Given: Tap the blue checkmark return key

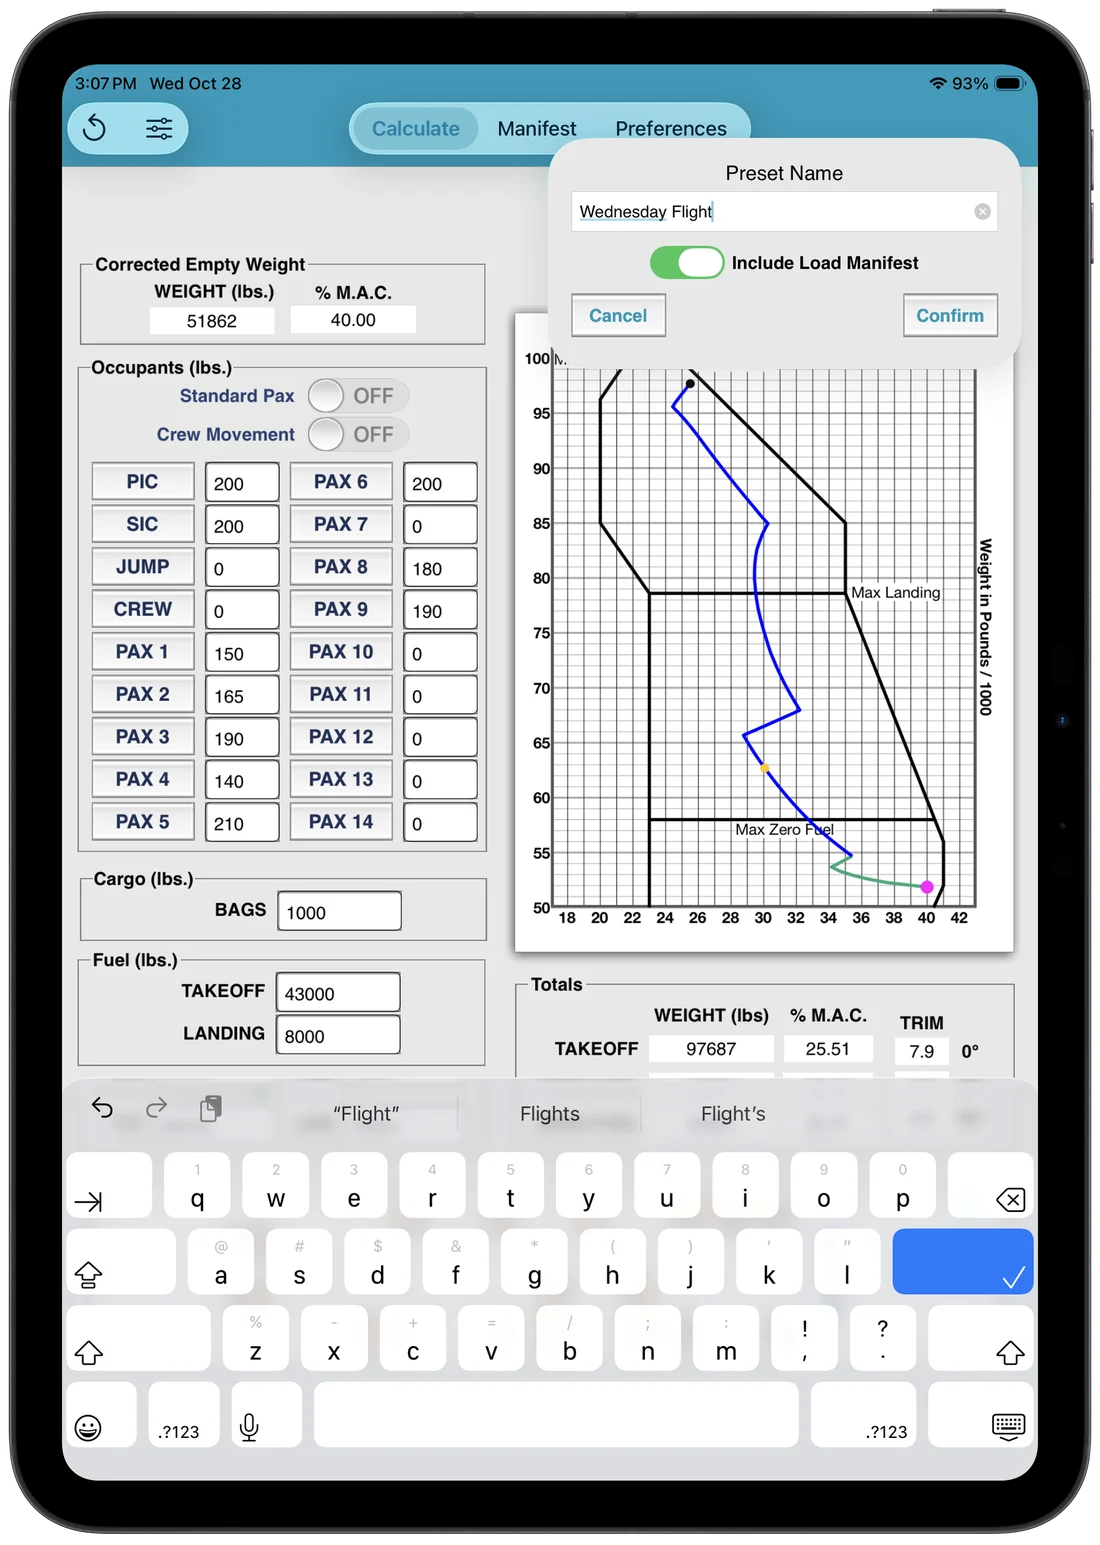Looking at the screenshot, I should [x=962, y=1262].
